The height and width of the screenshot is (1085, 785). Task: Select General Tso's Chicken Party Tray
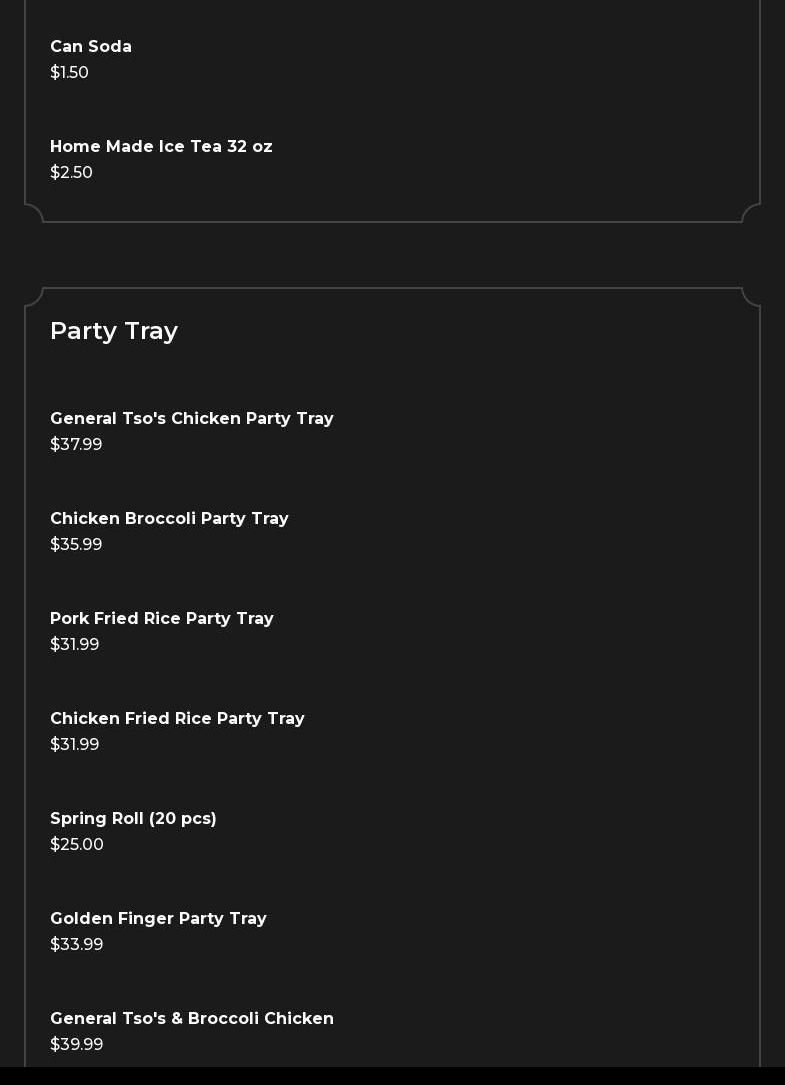[x=192, y=419]
